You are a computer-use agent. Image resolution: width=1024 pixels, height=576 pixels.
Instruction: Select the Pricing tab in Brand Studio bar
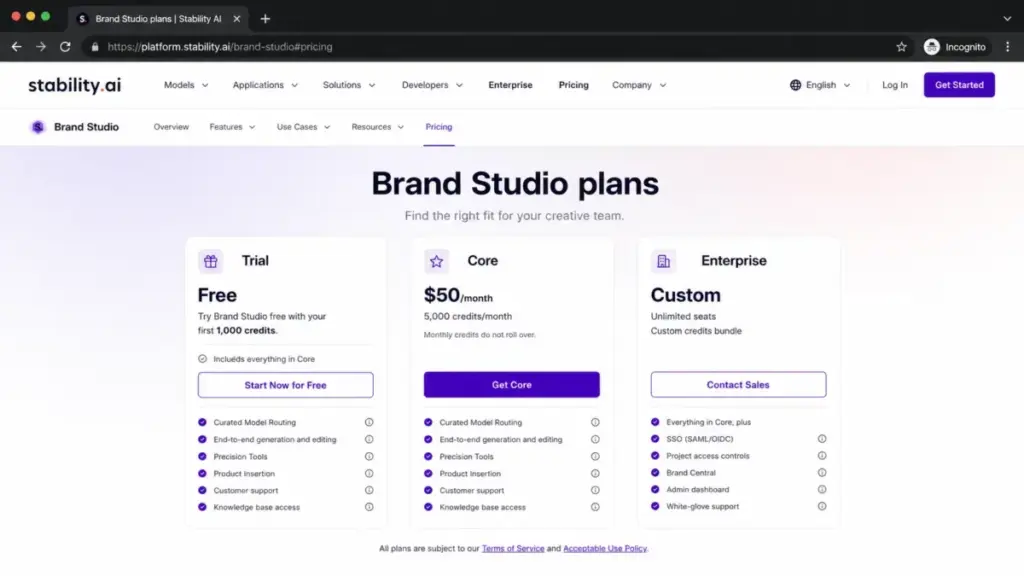pyautogui.click(x=439, y=127)
